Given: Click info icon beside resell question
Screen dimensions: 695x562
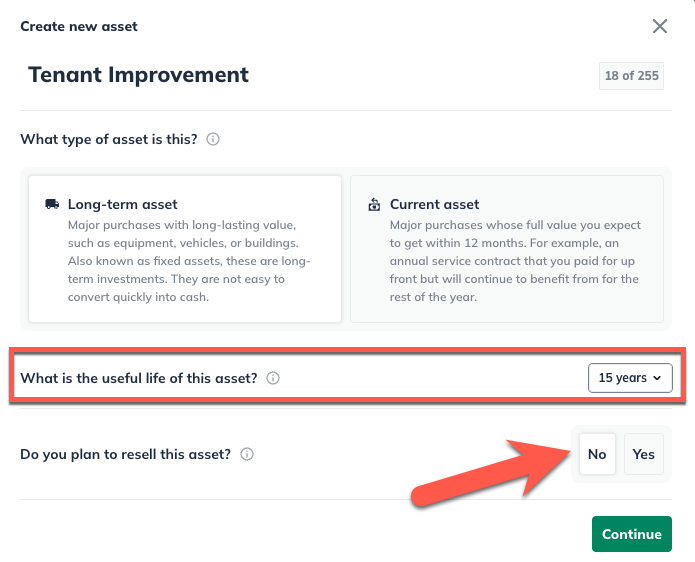Looking at the screenshot, I should coord(247,454).
